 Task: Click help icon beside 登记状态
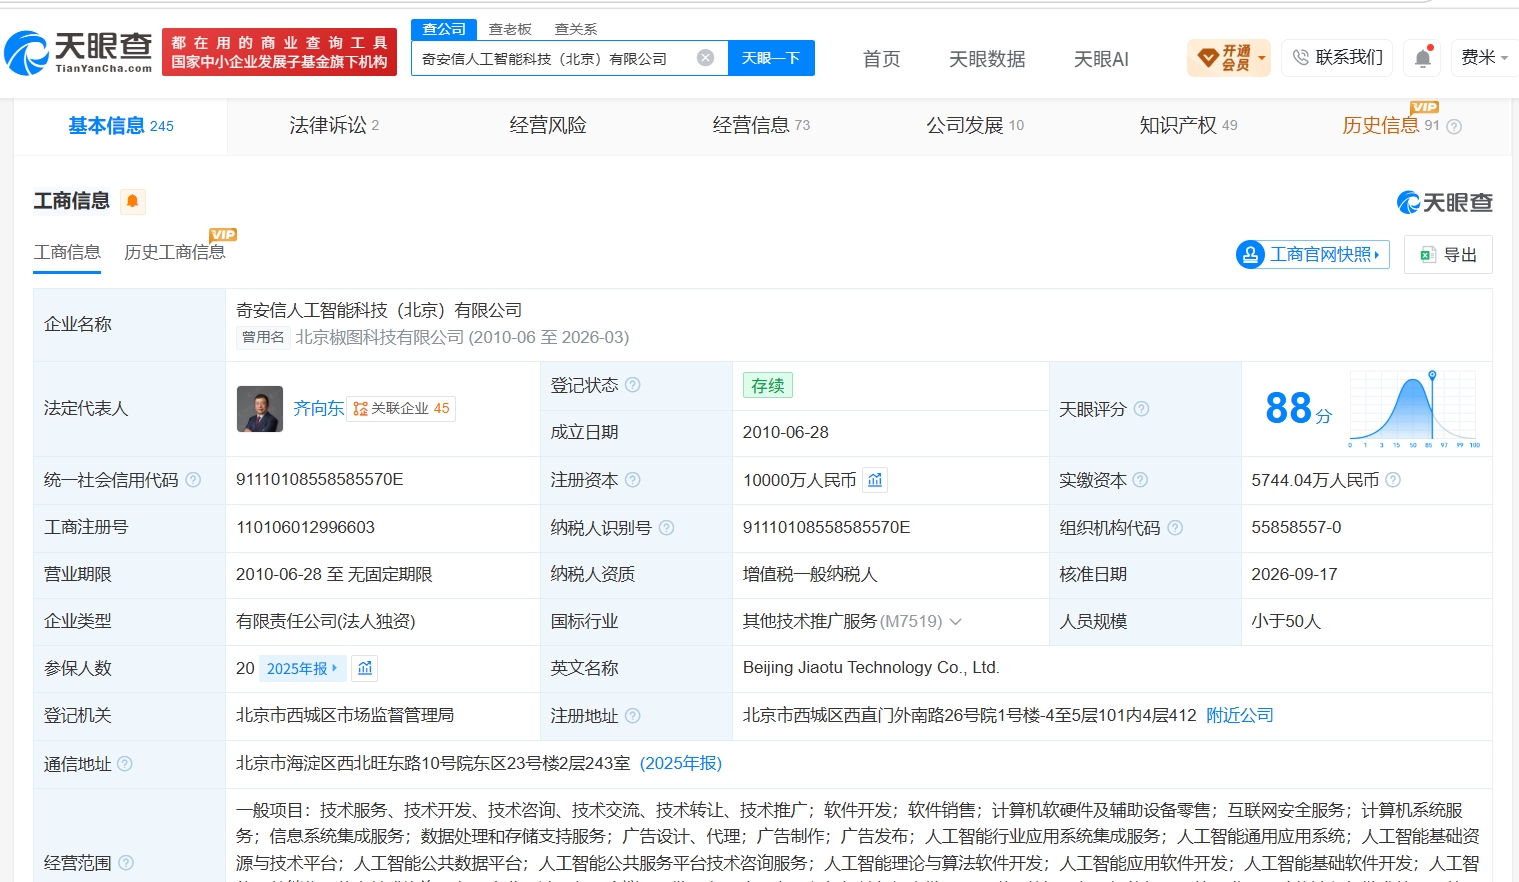tap(633, 385)
